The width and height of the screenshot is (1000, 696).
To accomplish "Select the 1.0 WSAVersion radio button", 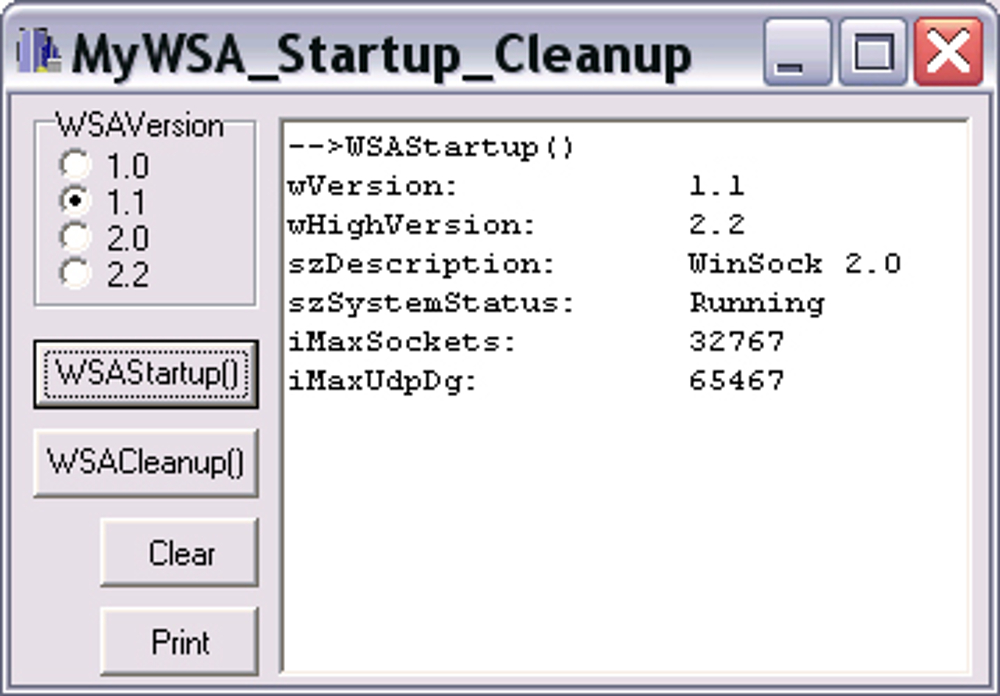I will [x=75, y=165].
